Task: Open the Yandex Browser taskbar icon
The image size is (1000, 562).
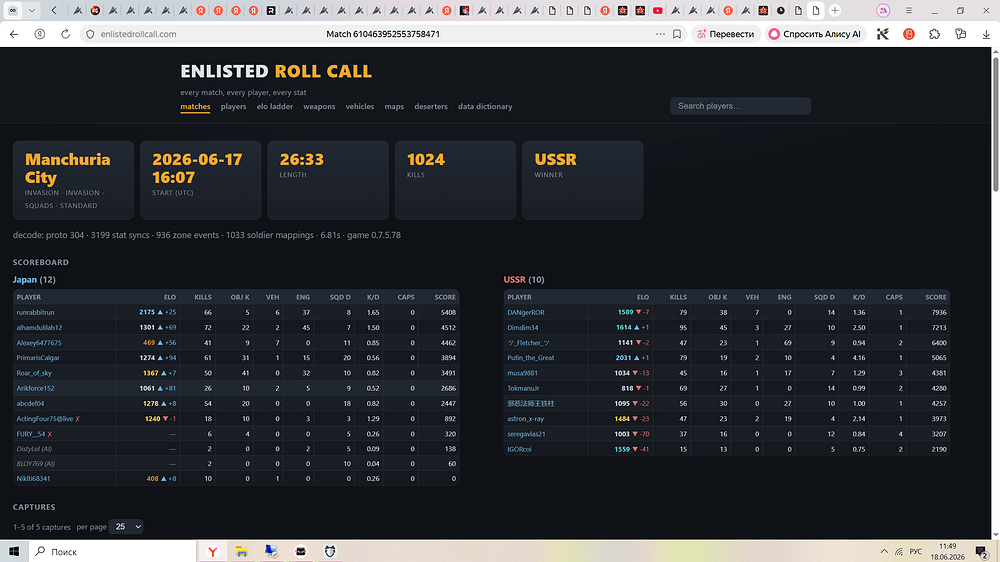Action: [x=212, y=551]
